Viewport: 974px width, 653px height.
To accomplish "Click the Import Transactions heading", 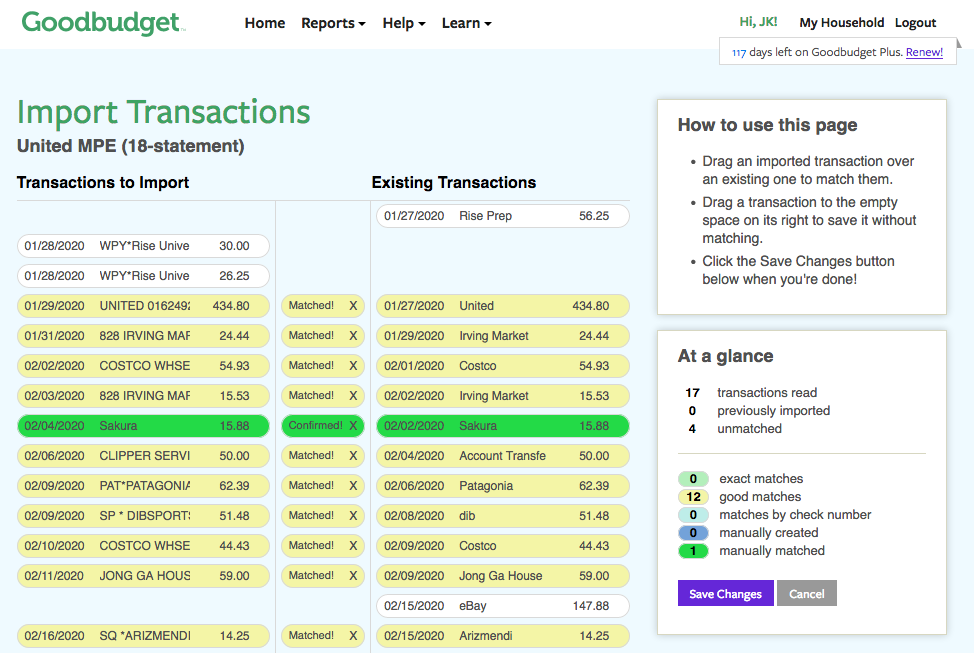I will click(x=163, y=112).
